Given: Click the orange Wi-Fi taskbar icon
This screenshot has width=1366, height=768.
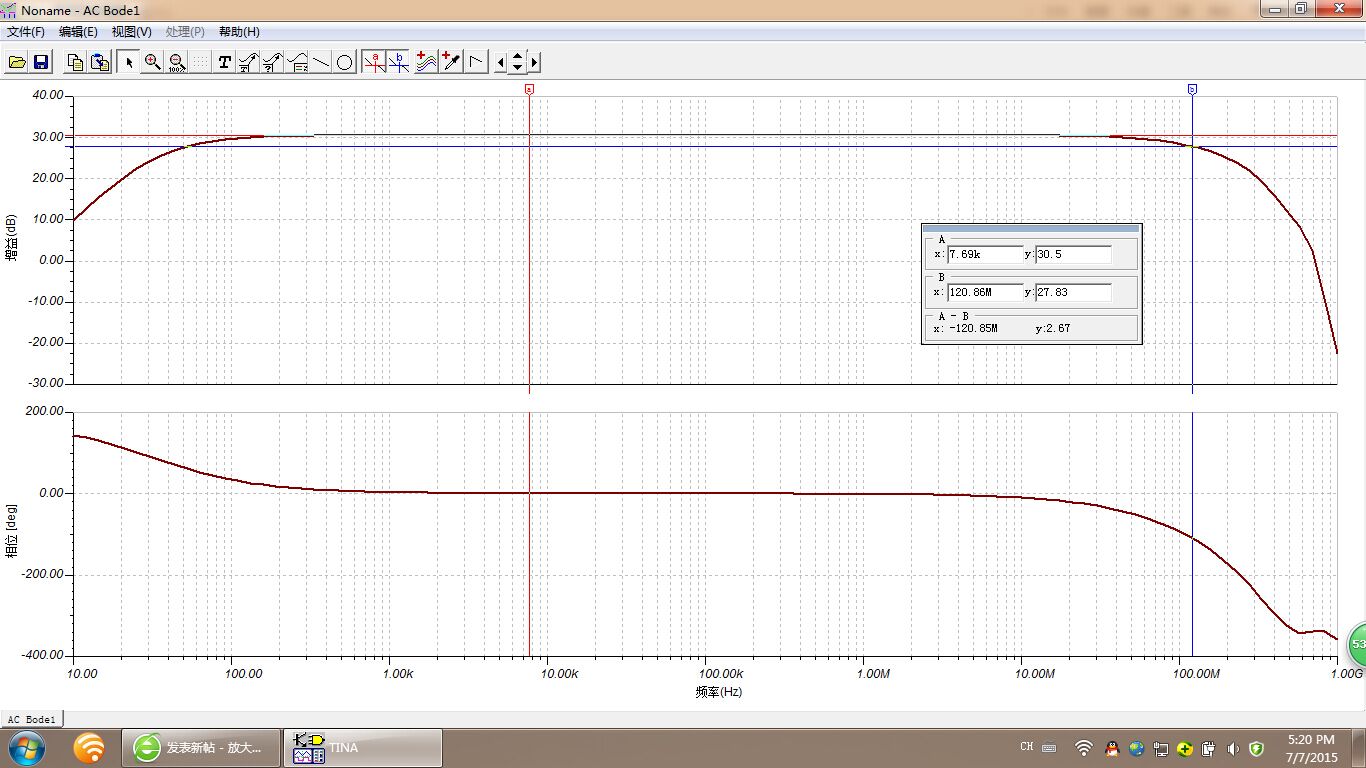Looking at the screenshot, I should (x=89, y=747).
